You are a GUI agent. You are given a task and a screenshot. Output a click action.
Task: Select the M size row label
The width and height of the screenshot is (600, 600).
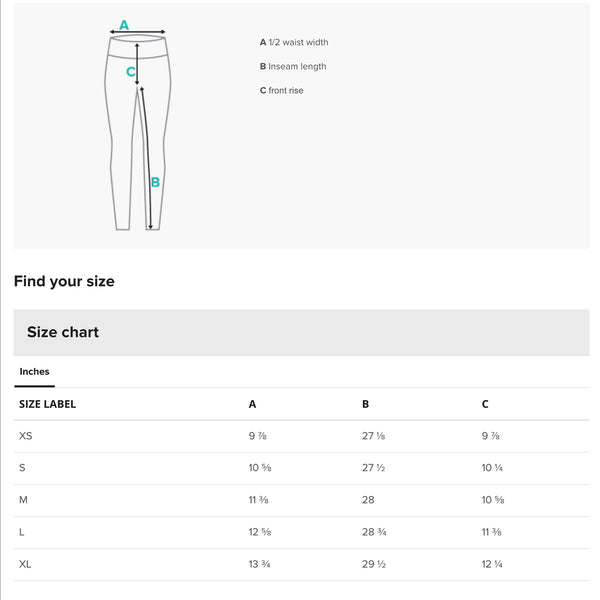click(x=23, y=500)
